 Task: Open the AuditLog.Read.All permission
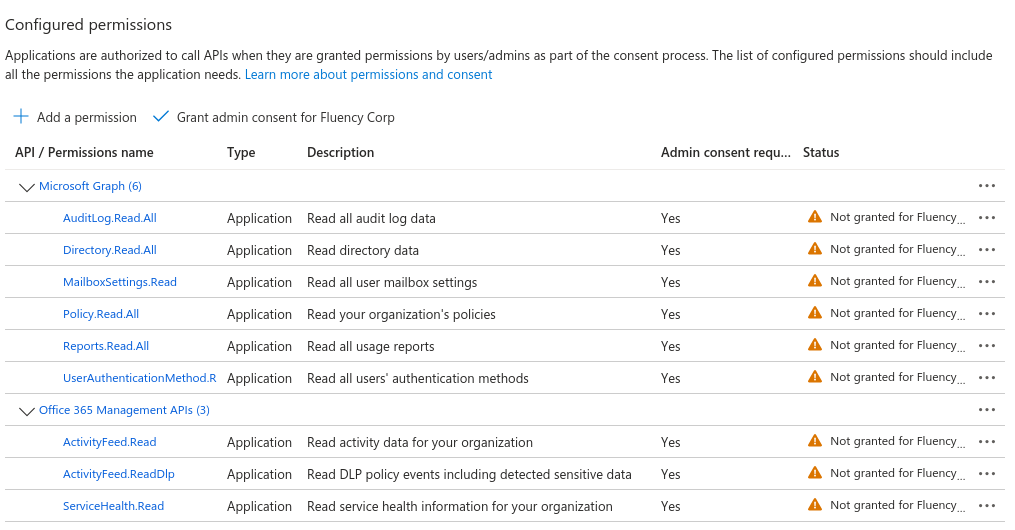(x=109, y=218)
